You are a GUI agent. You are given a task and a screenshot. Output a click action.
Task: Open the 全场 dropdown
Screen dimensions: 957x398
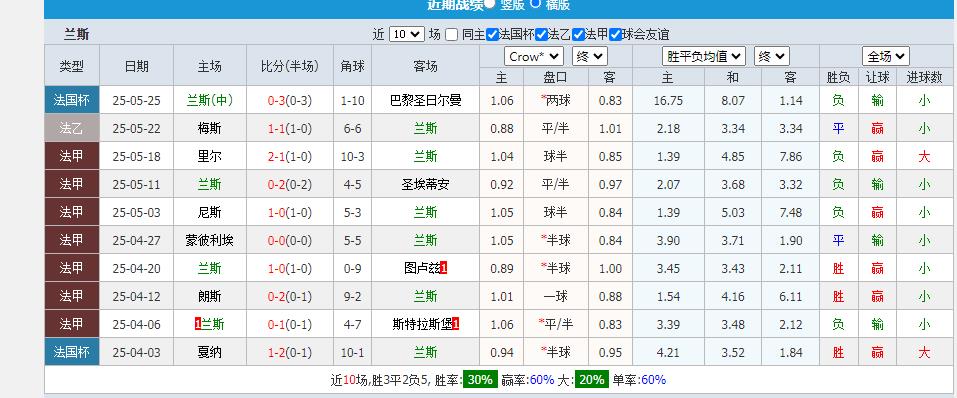click(x=886, y=57)
